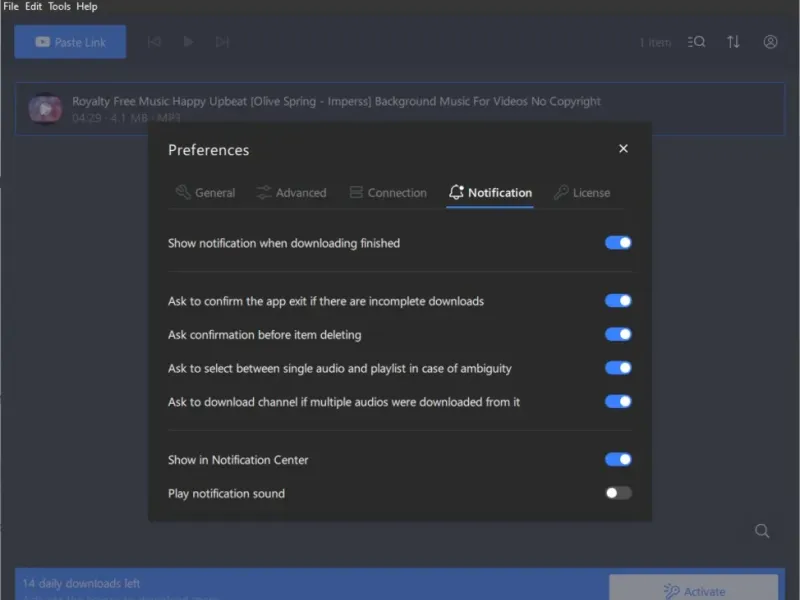Click the next track icon
The width and height of the screenshot is (800, 600).
point(222,42)
